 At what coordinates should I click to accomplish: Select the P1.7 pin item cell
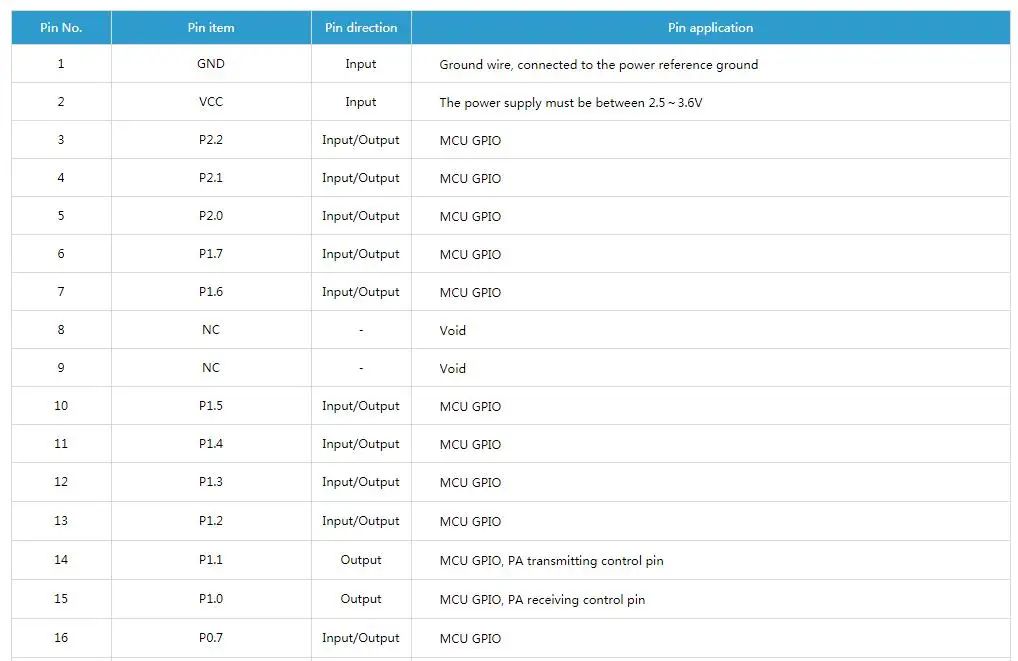[211, 254]
